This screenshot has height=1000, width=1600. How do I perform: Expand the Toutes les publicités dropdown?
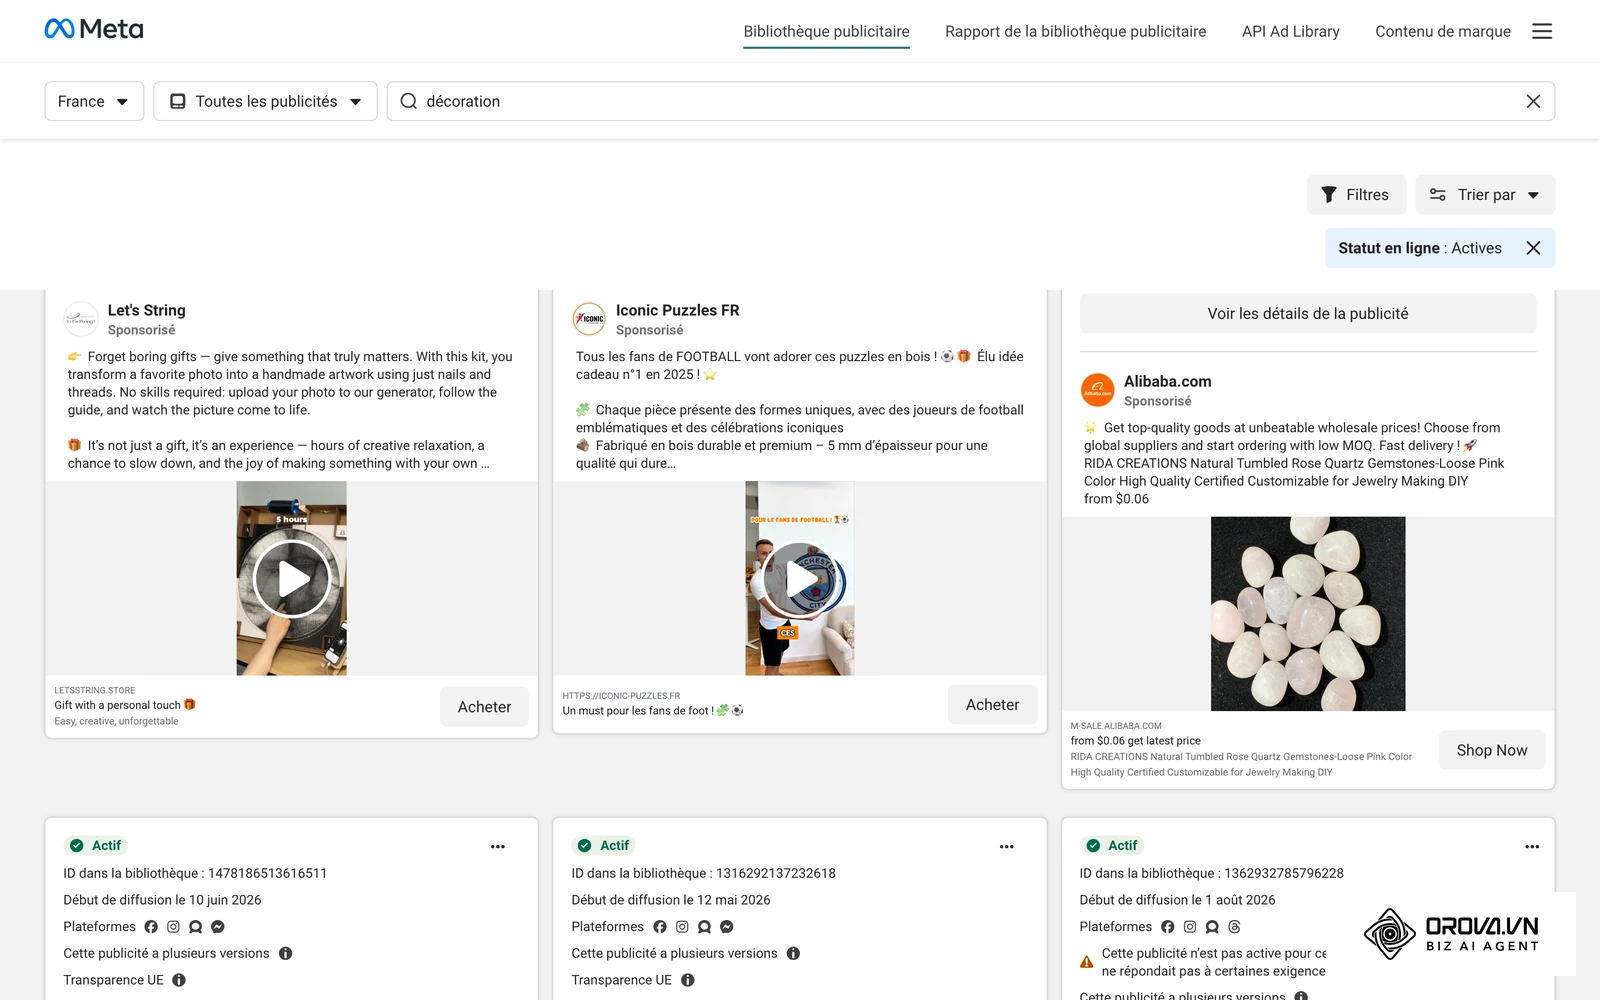pos(265,101)
